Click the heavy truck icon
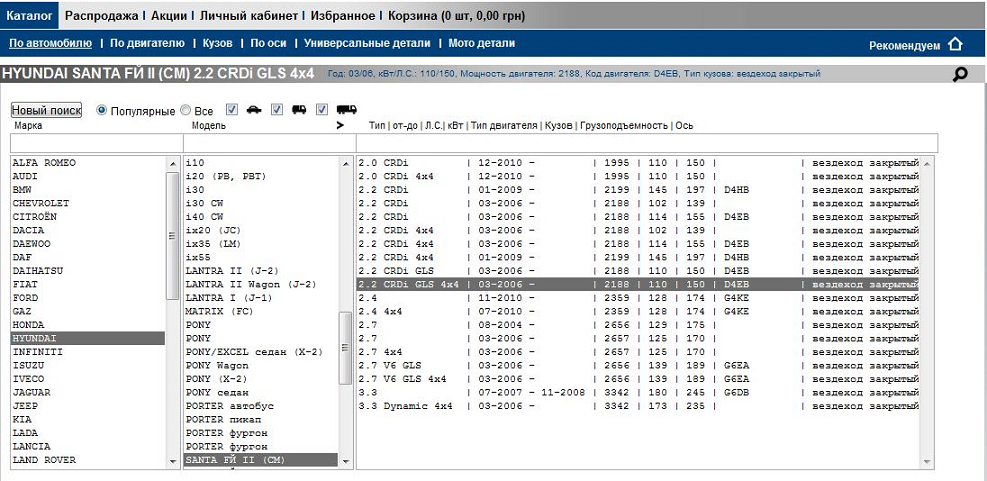This screenshot has height=481, width=987. pos(347,110)
